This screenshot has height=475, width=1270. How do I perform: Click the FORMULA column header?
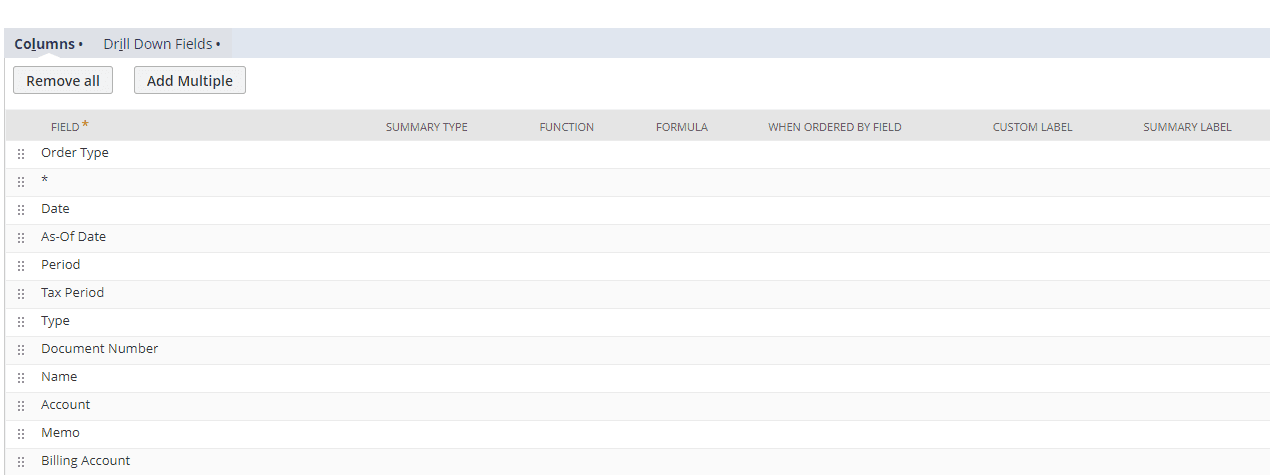tap(682, 127)
